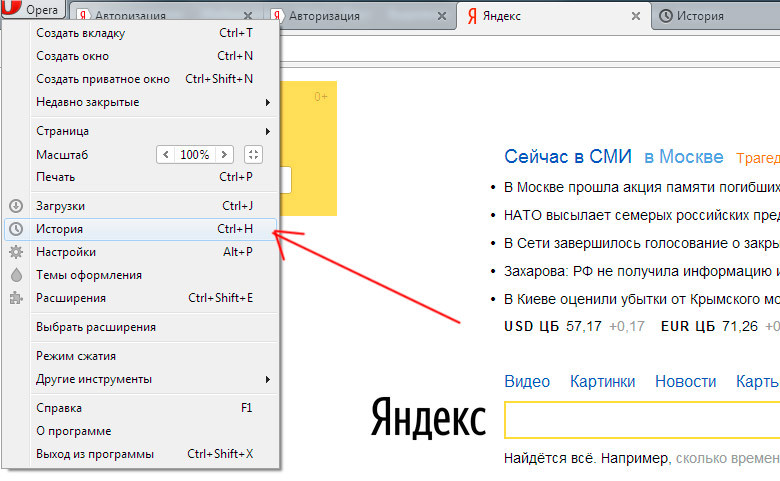Click the Yandex search input field
780x481 pixels.
point(640,420)
